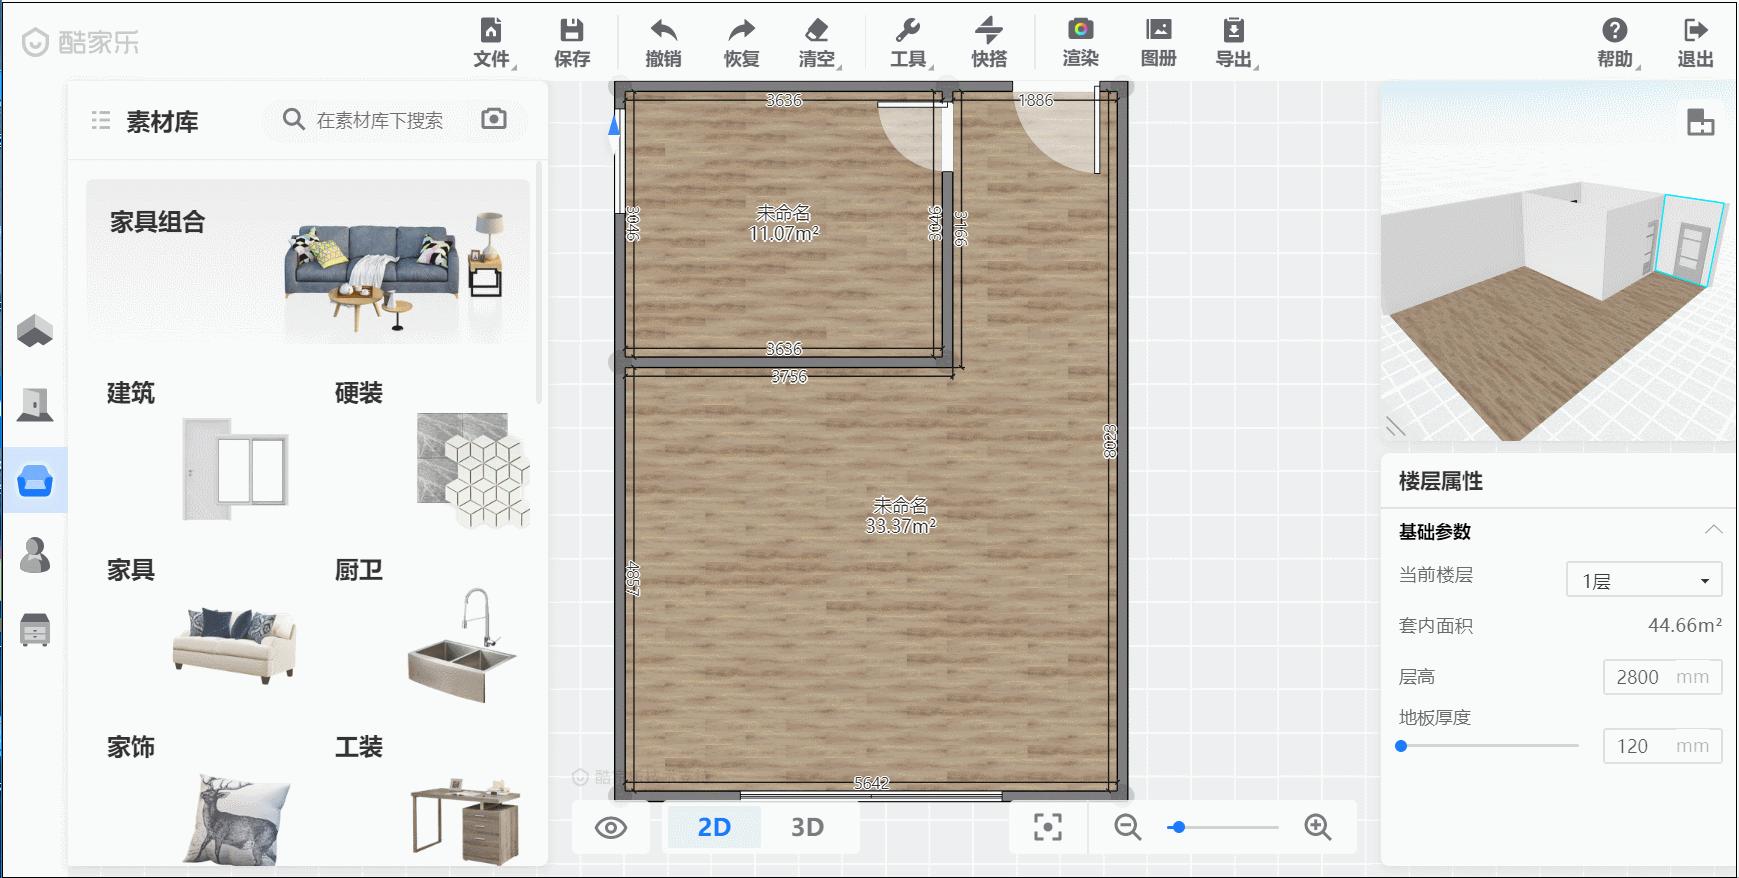
Task: Open the 图册 album
Action: click(x=1158, y=43)
